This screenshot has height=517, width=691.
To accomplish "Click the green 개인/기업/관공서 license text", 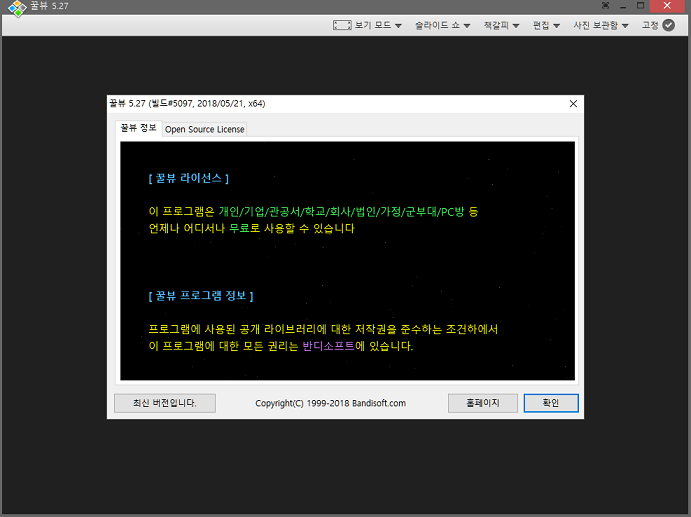I will tap(341, 212).
